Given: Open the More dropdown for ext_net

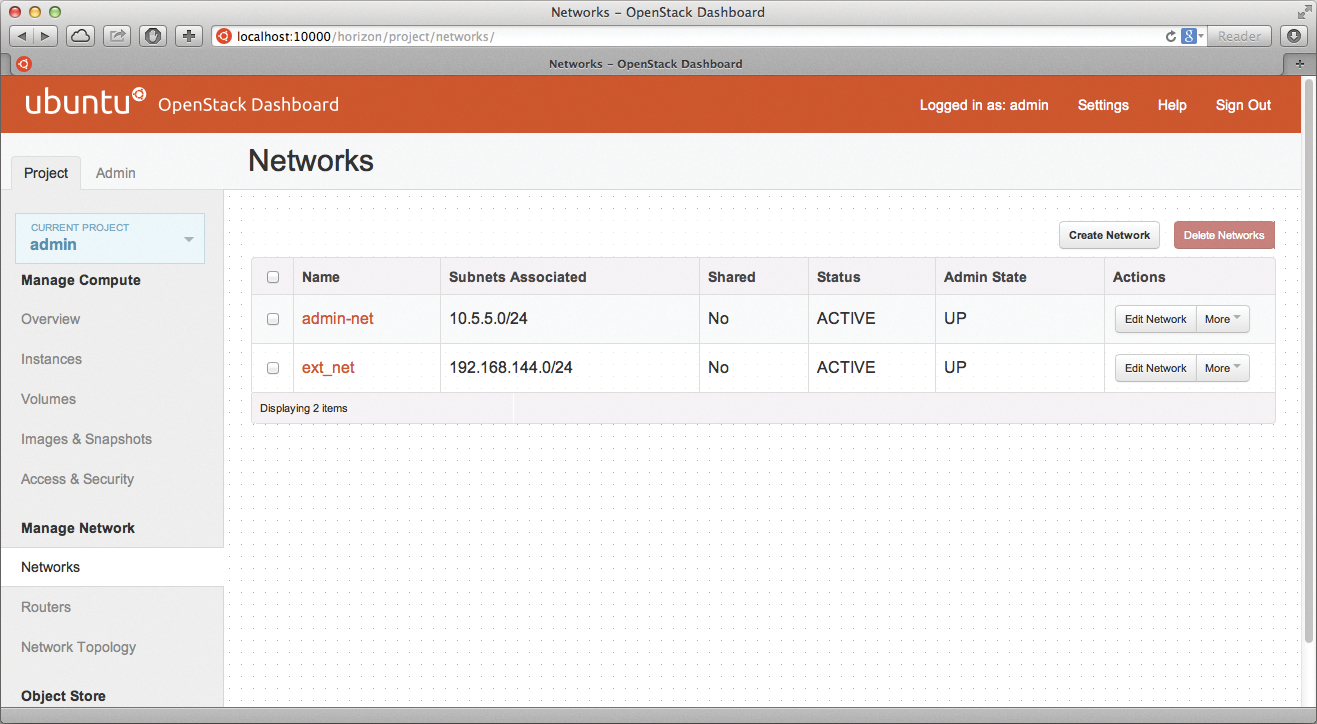Looking at the screenshot, I should pos(1222,367).
